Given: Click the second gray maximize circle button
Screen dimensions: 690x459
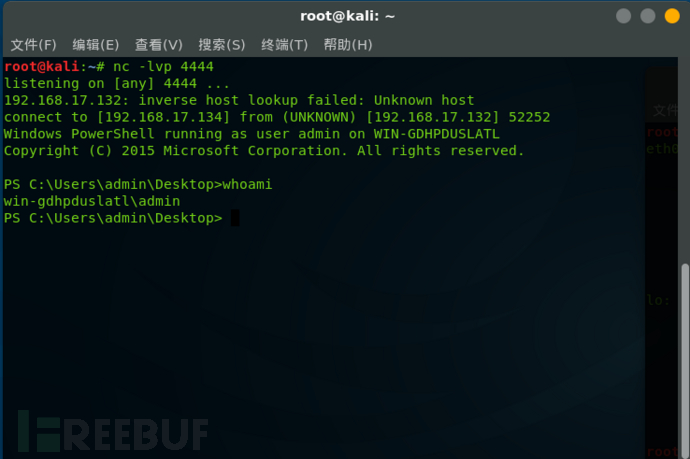Looking at the screenshot, I should tap(648, 16).
